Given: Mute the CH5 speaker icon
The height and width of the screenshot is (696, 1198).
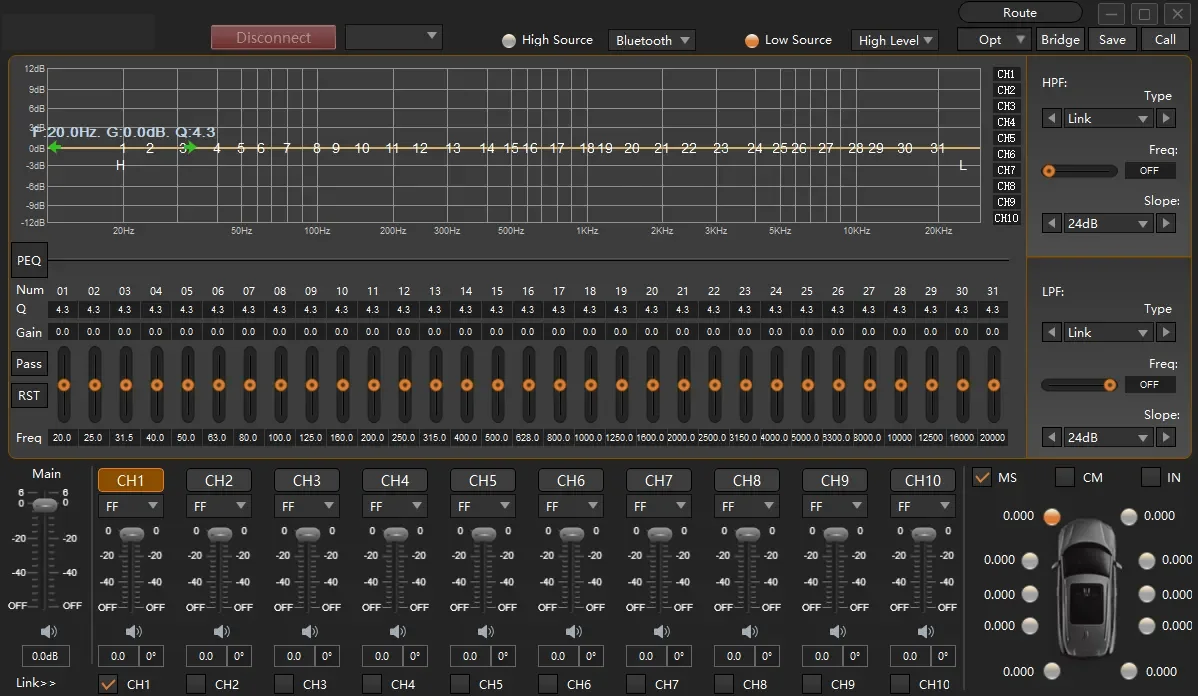Looking at the screenshot, I should click(485, 631).
